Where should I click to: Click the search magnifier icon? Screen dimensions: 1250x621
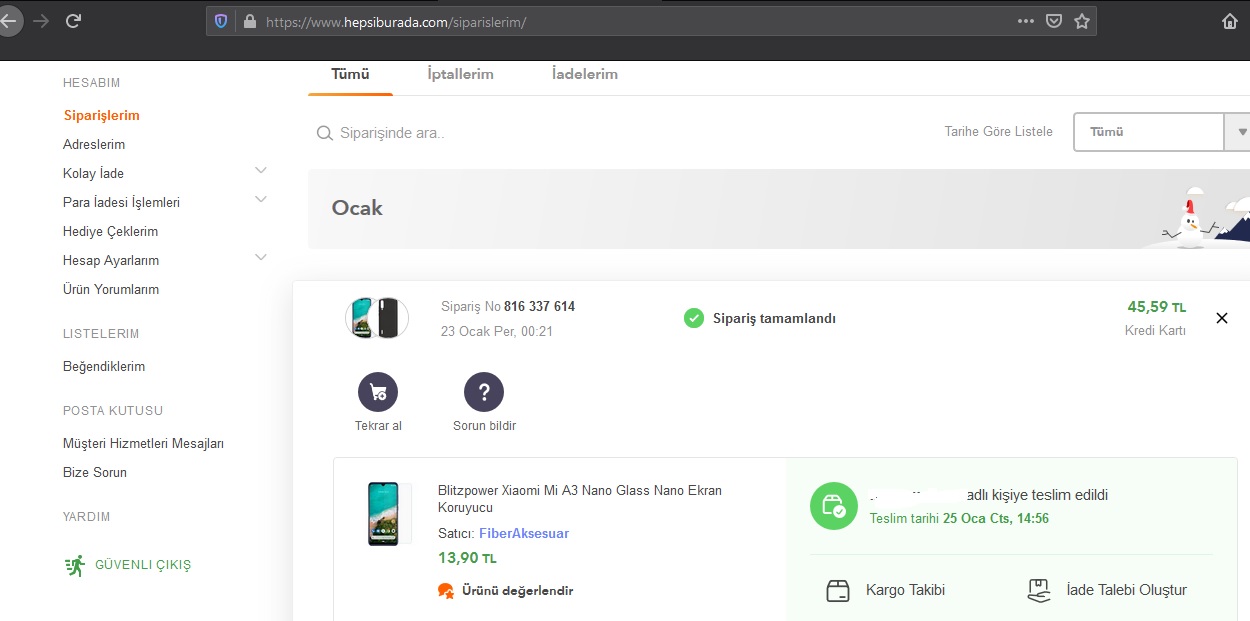click(324, 133)
